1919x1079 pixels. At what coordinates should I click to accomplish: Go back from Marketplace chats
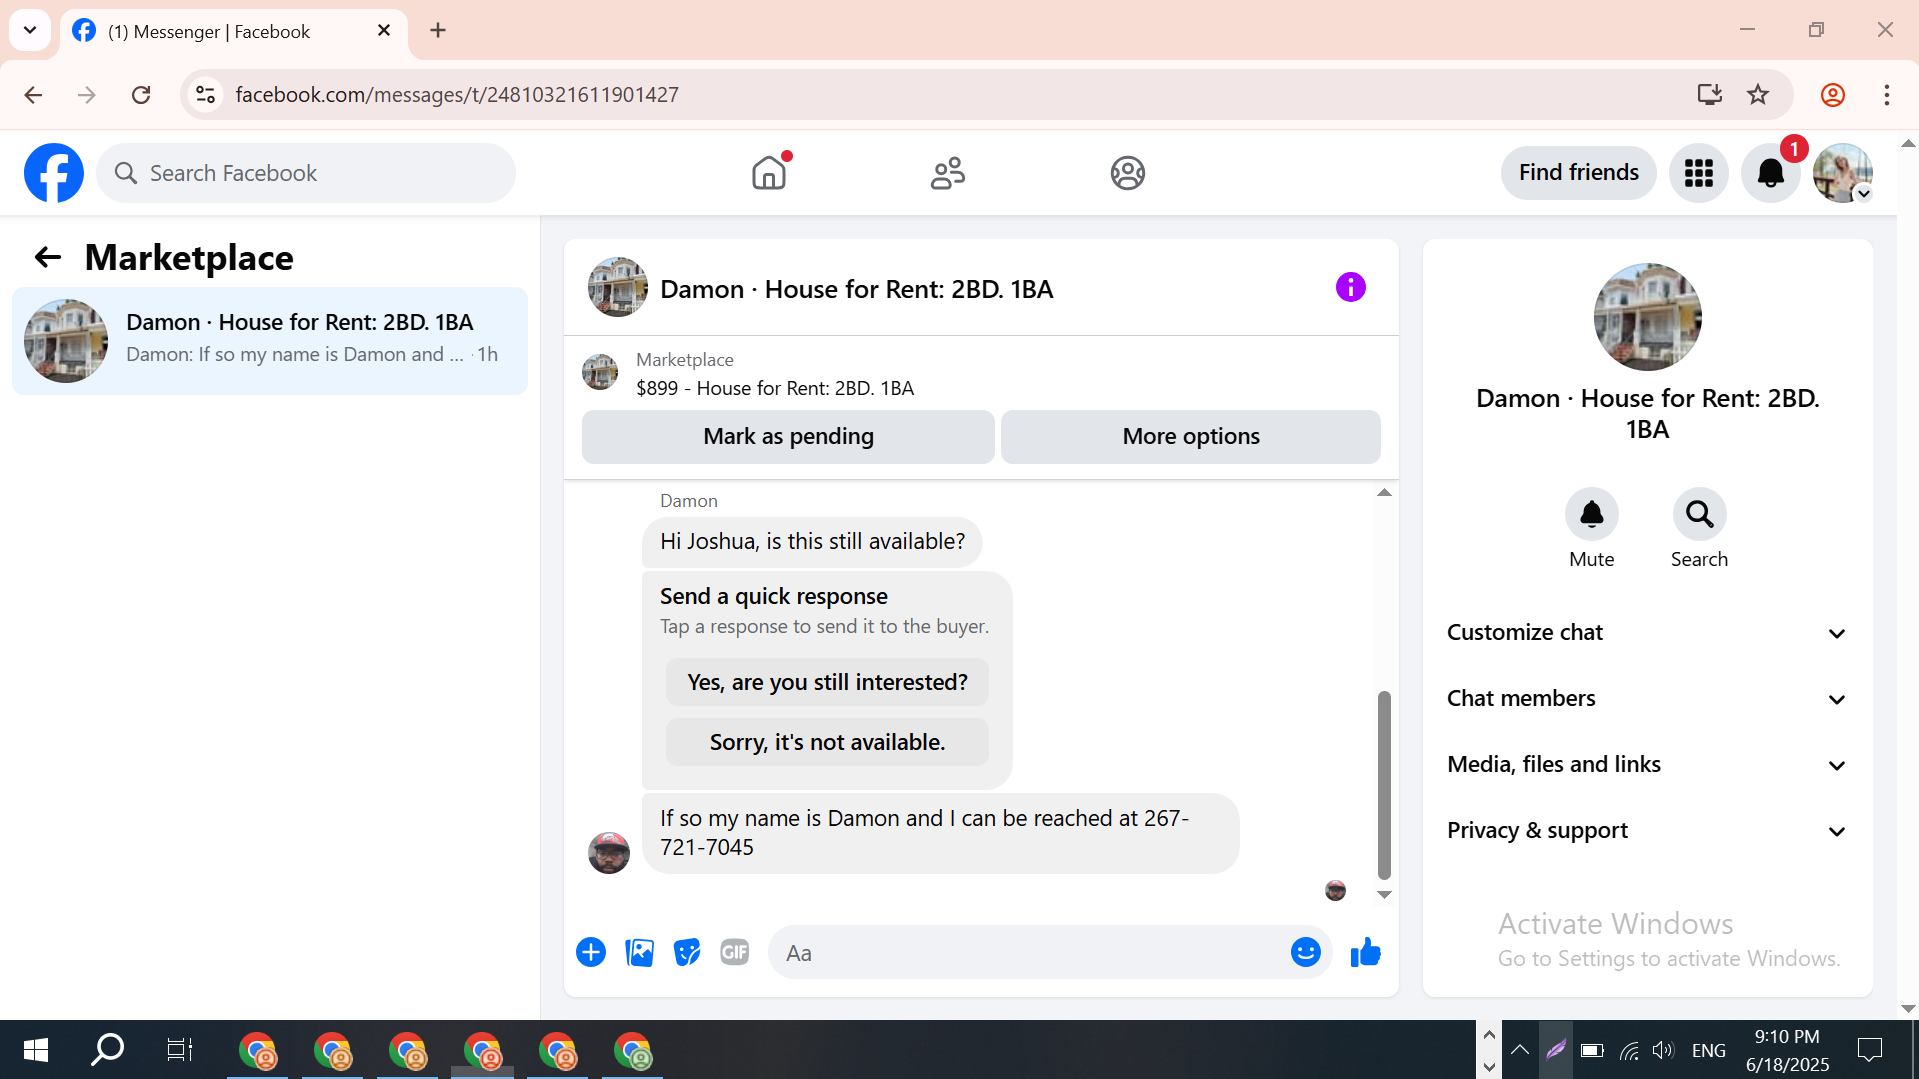(48, 258)
